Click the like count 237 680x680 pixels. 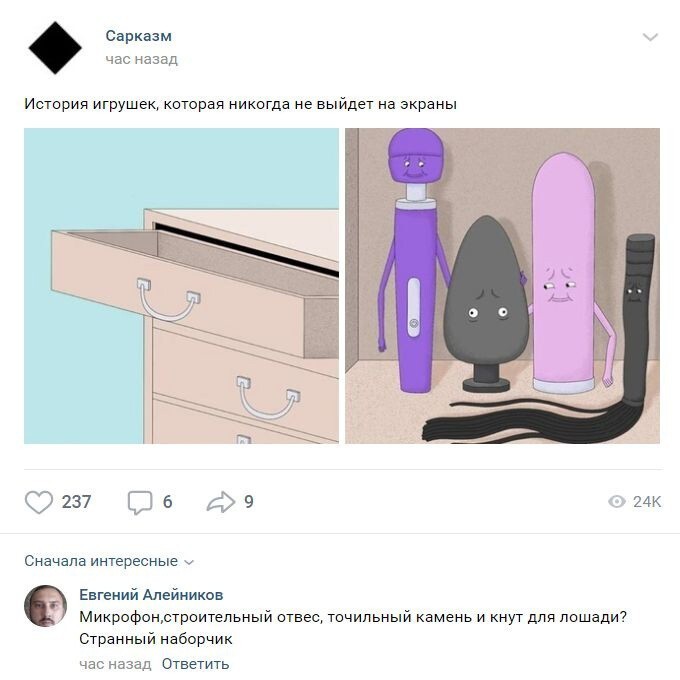point(76,502)
